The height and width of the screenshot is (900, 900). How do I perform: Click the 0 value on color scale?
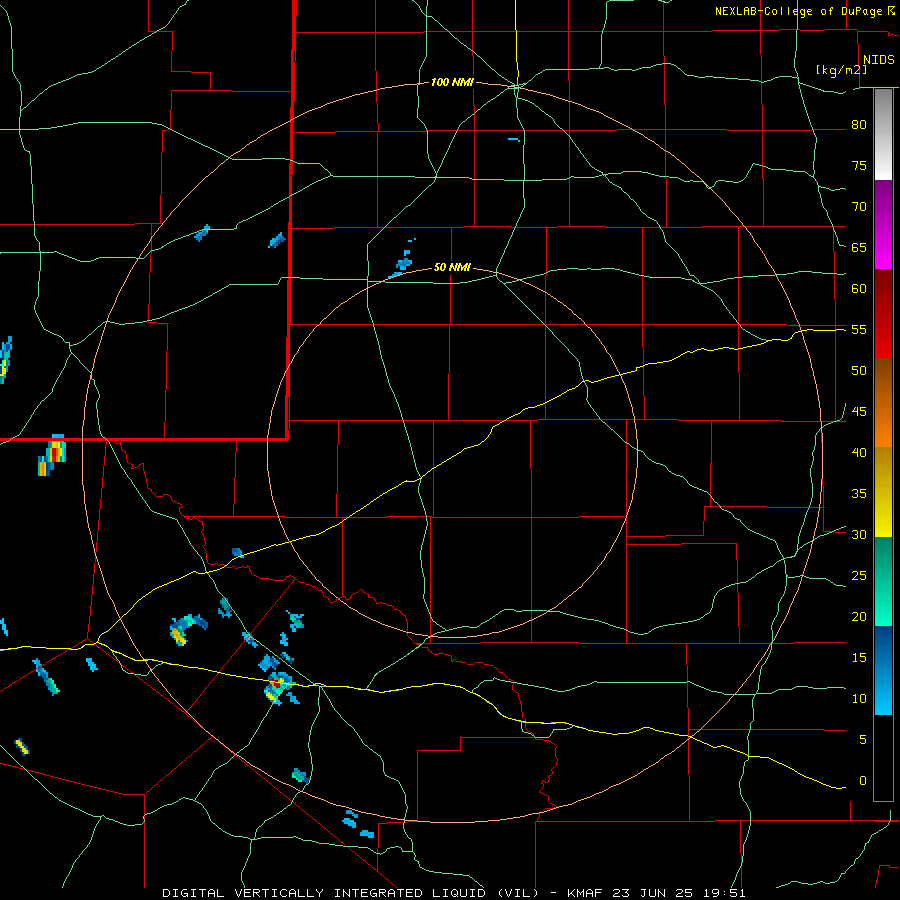click(x=863, y=781)
